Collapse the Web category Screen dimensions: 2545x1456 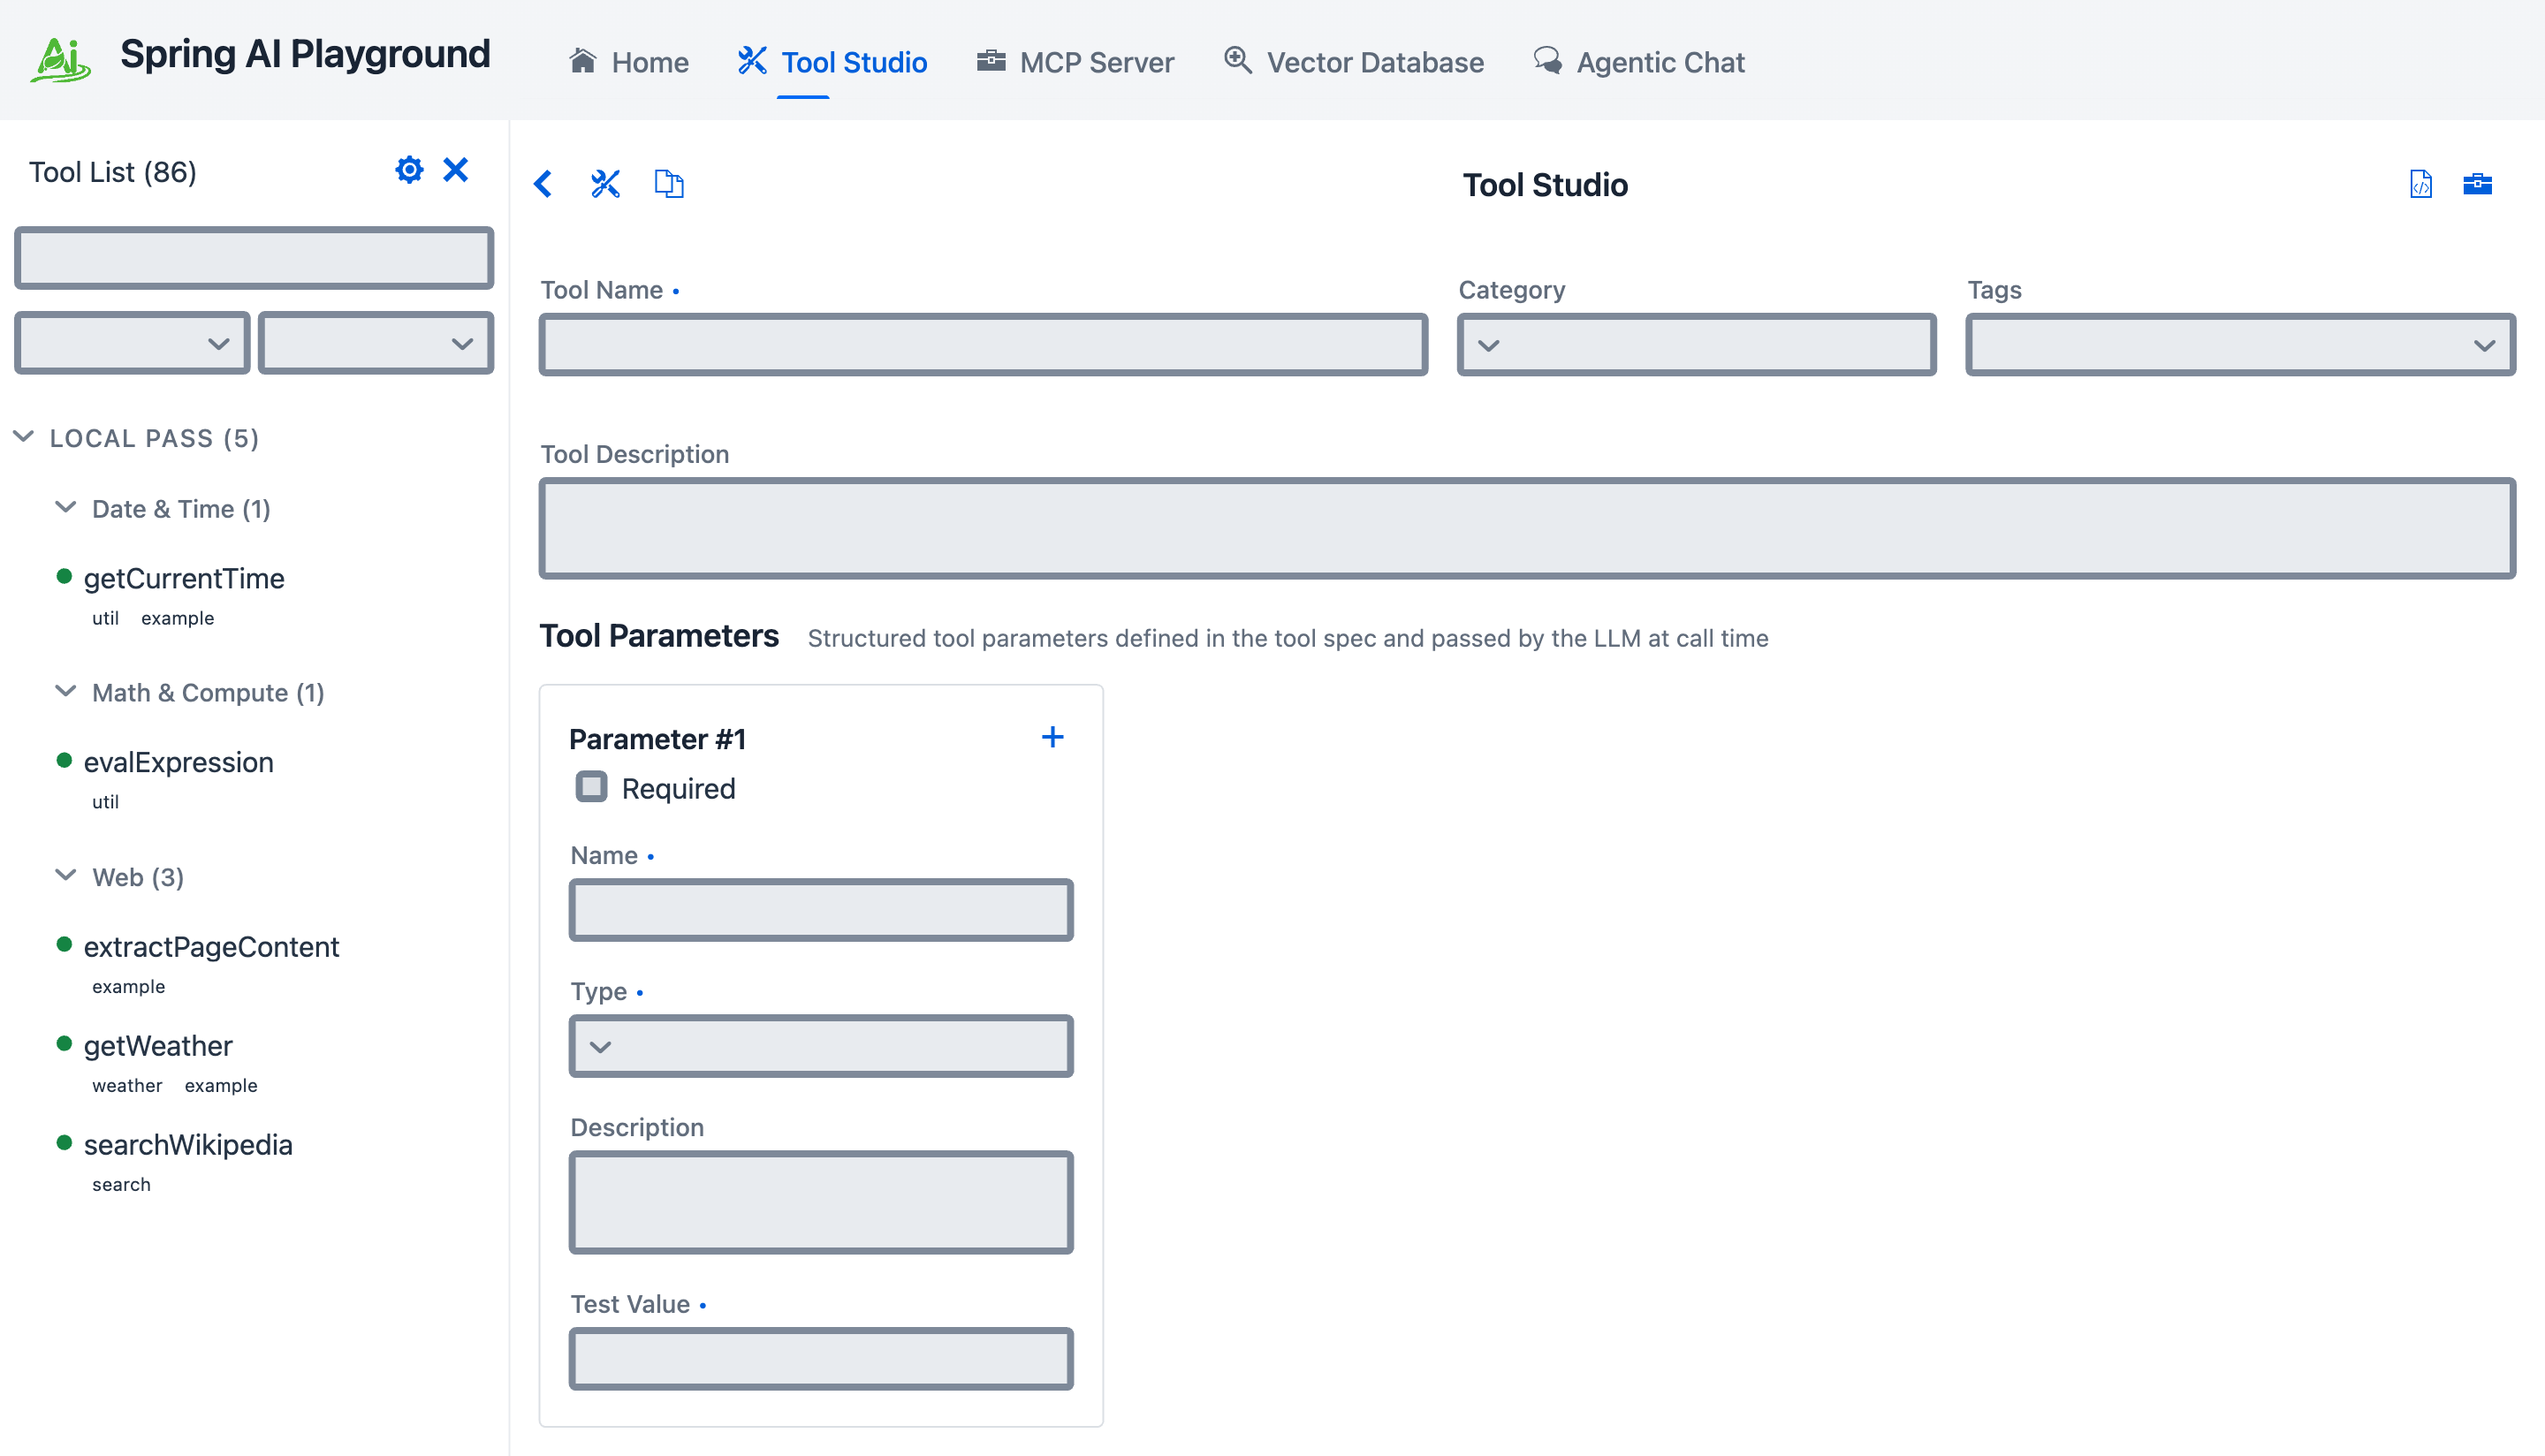coord(66,876)
